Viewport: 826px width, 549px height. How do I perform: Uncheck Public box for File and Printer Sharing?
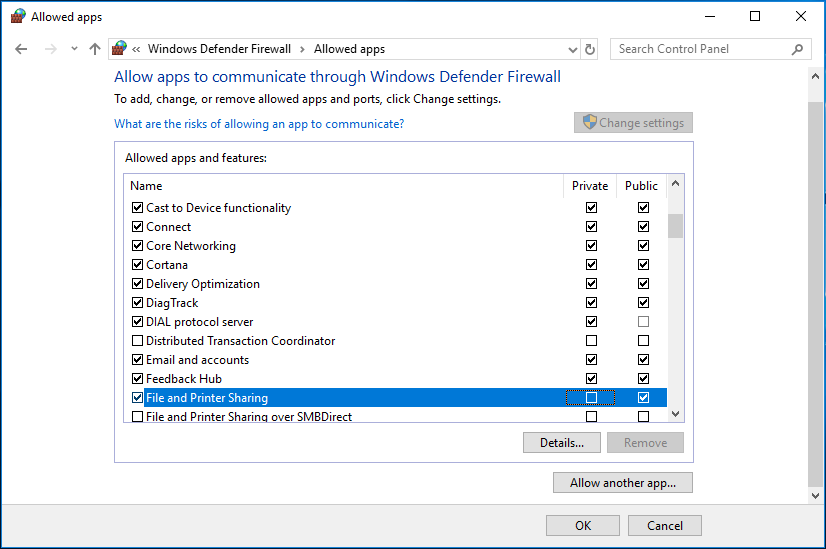pos(643,397)
